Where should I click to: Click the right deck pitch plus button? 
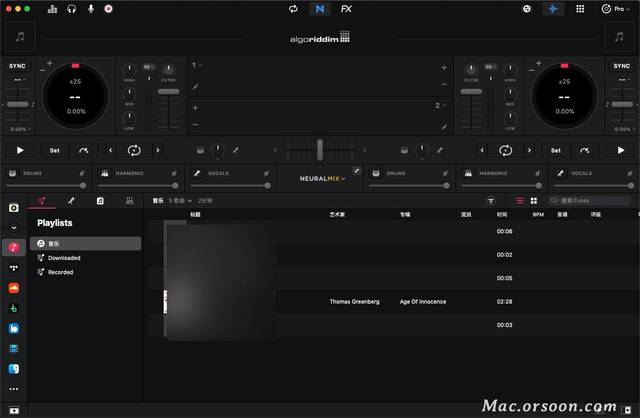[x=539, y=63]
